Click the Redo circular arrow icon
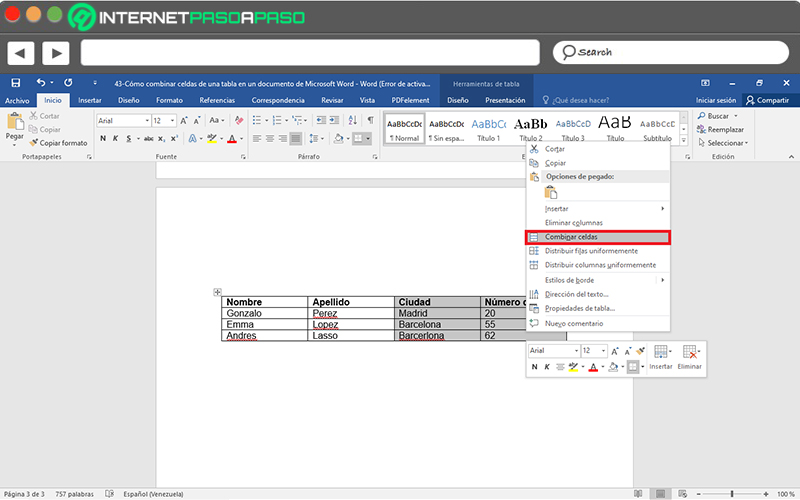This screenshot has width=800, height=500. (68, 82)
